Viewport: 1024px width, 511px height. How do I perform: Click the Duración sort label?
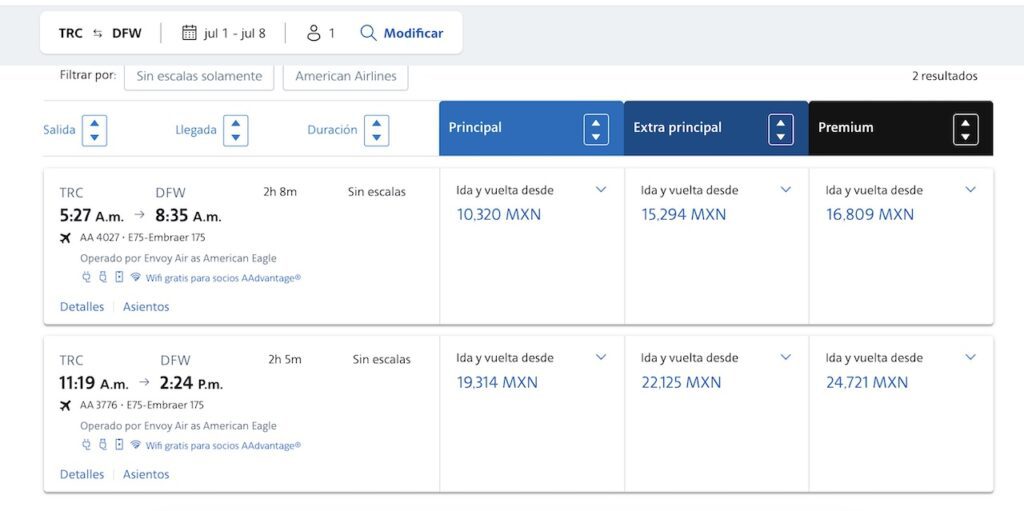point(332,129)
